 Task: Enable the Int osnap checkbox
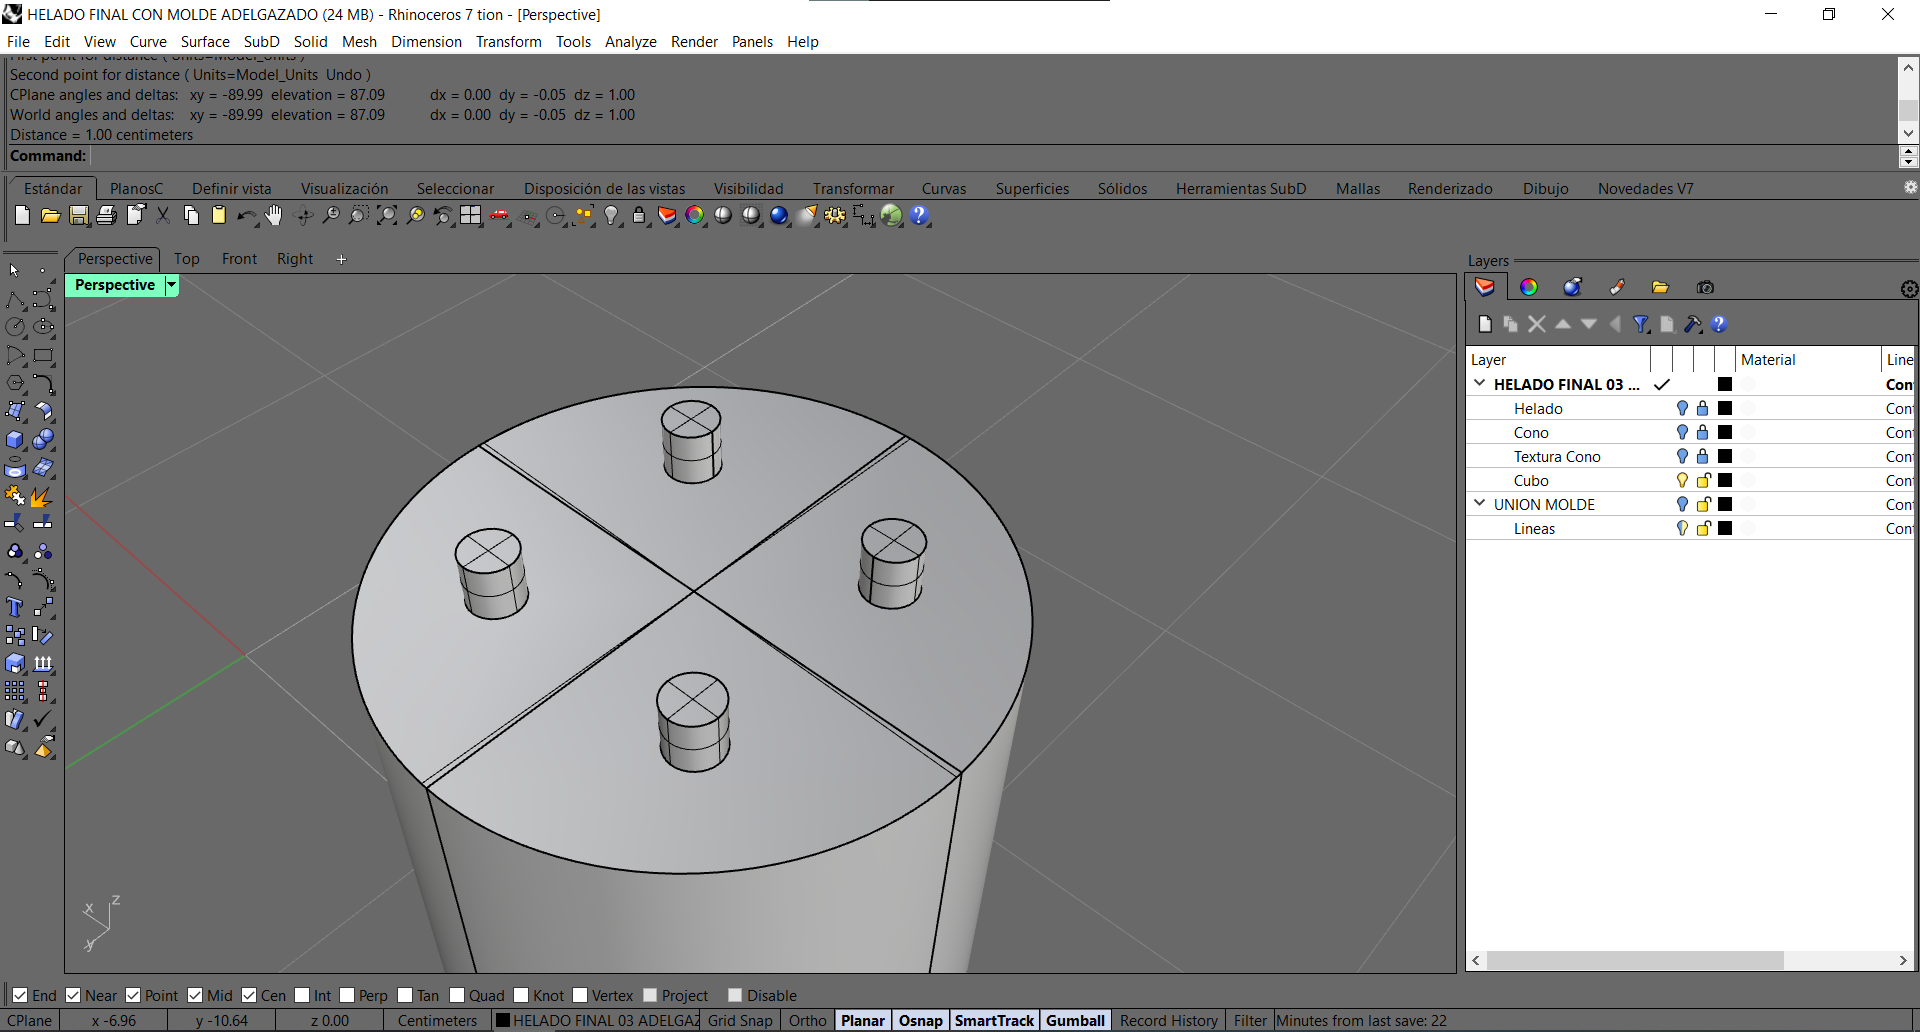302,995
